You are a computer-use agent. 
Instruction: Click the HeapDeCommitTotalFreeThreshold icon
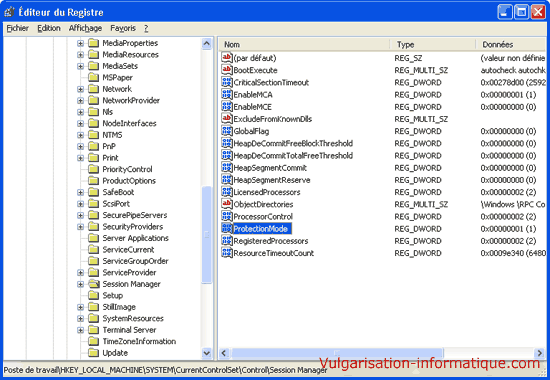tap(227, 155)
